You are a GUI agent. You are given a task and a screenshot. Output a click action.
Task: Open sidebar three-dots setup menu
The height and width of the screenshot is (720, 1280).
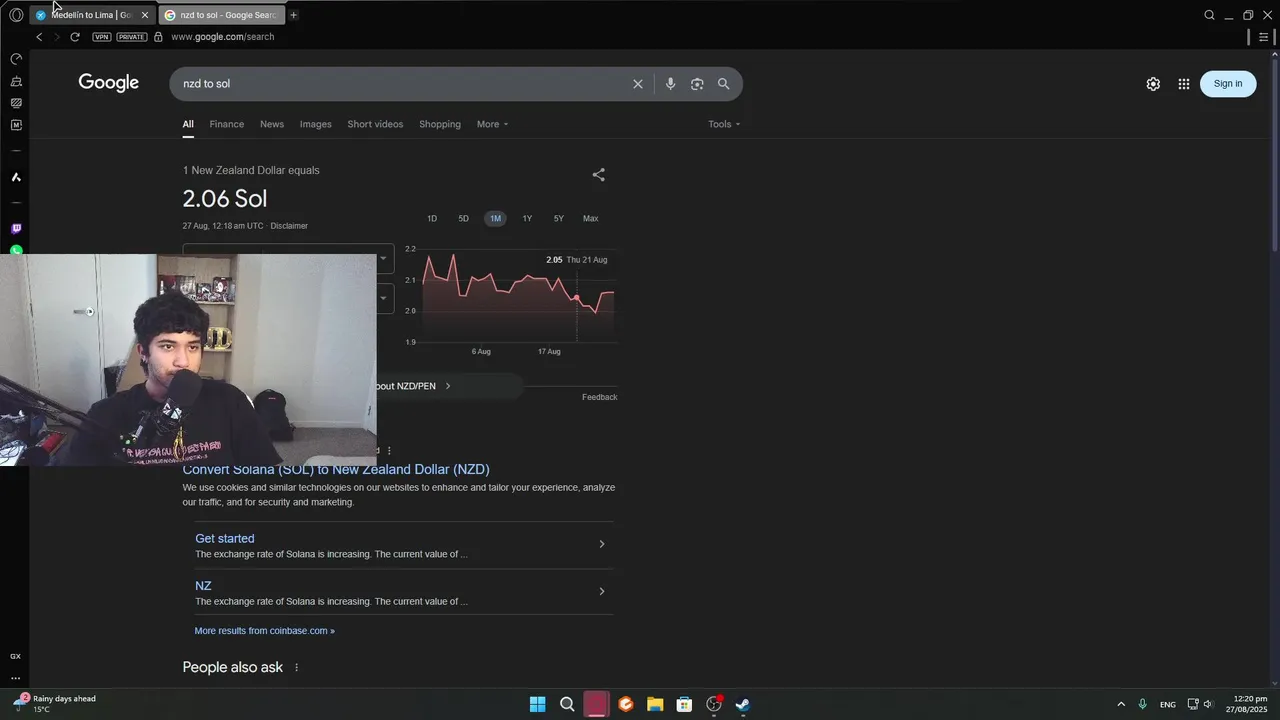click(16, 679)
